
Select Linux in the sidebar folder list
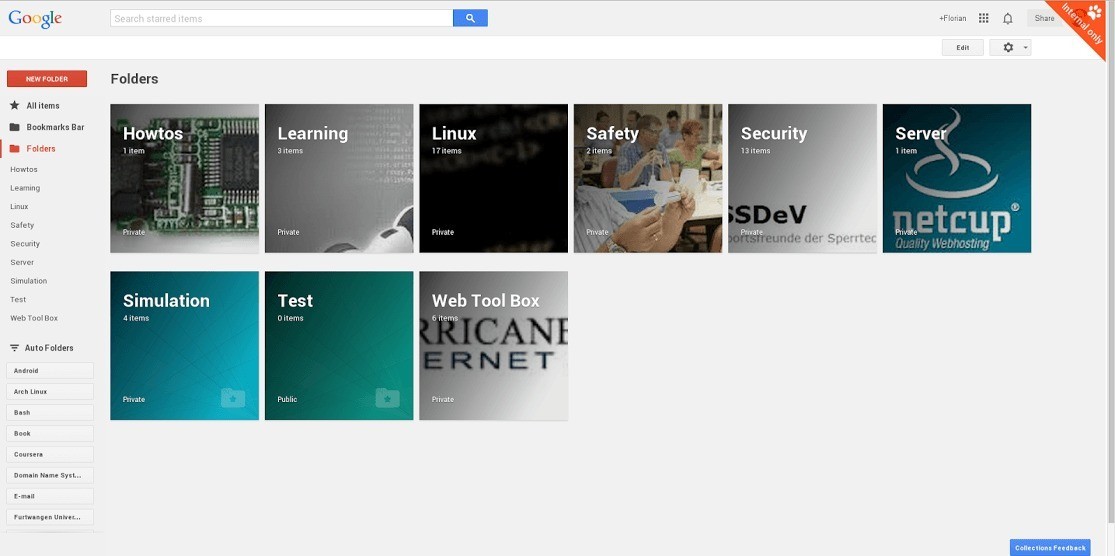[x=19, y=206]
